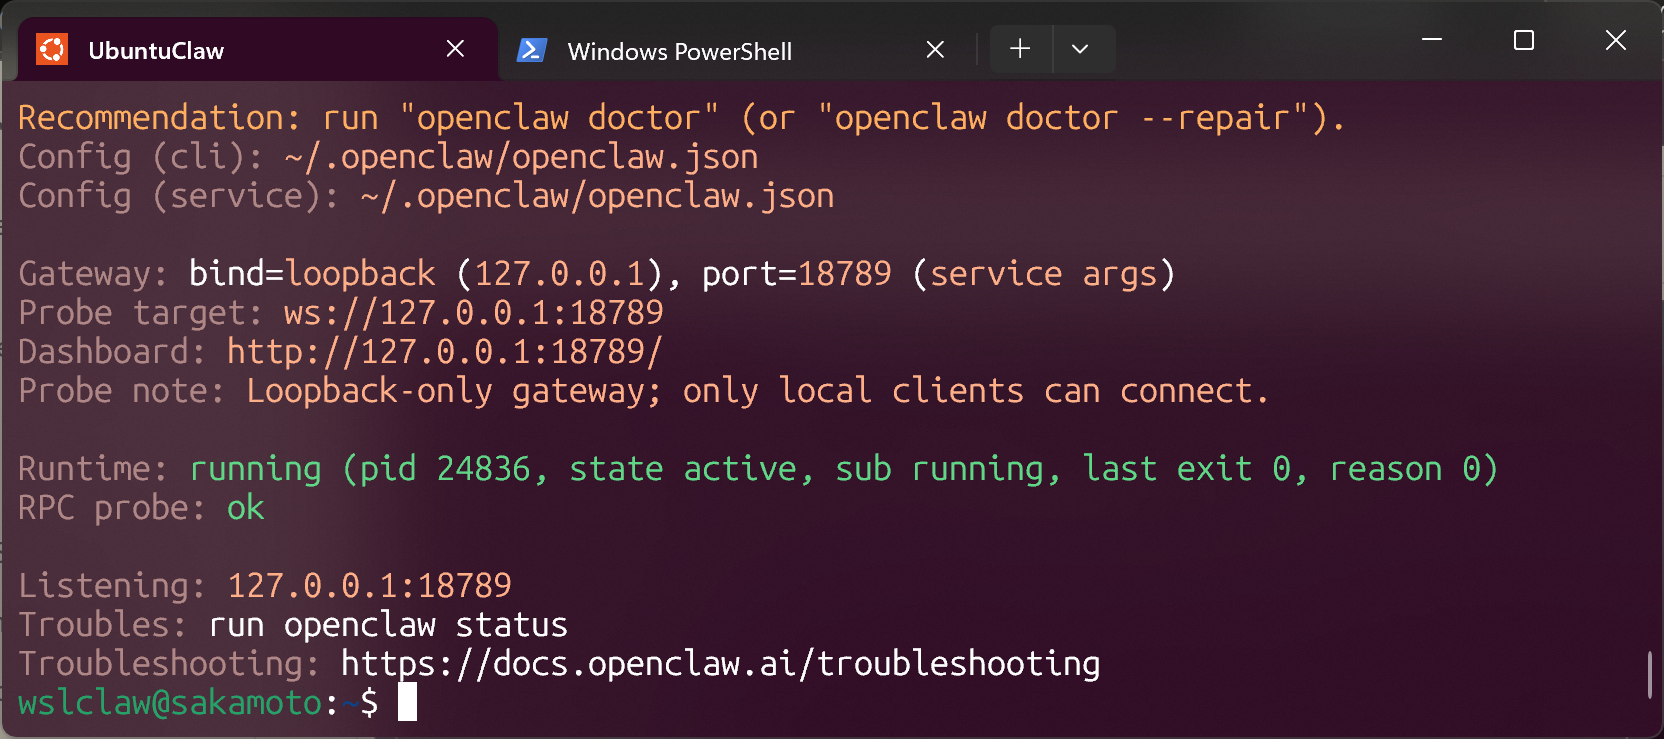
Task: Click the troubleshooting docs.openclaw.ai URL
Action: pyautogui.click(x=720, y=664)
